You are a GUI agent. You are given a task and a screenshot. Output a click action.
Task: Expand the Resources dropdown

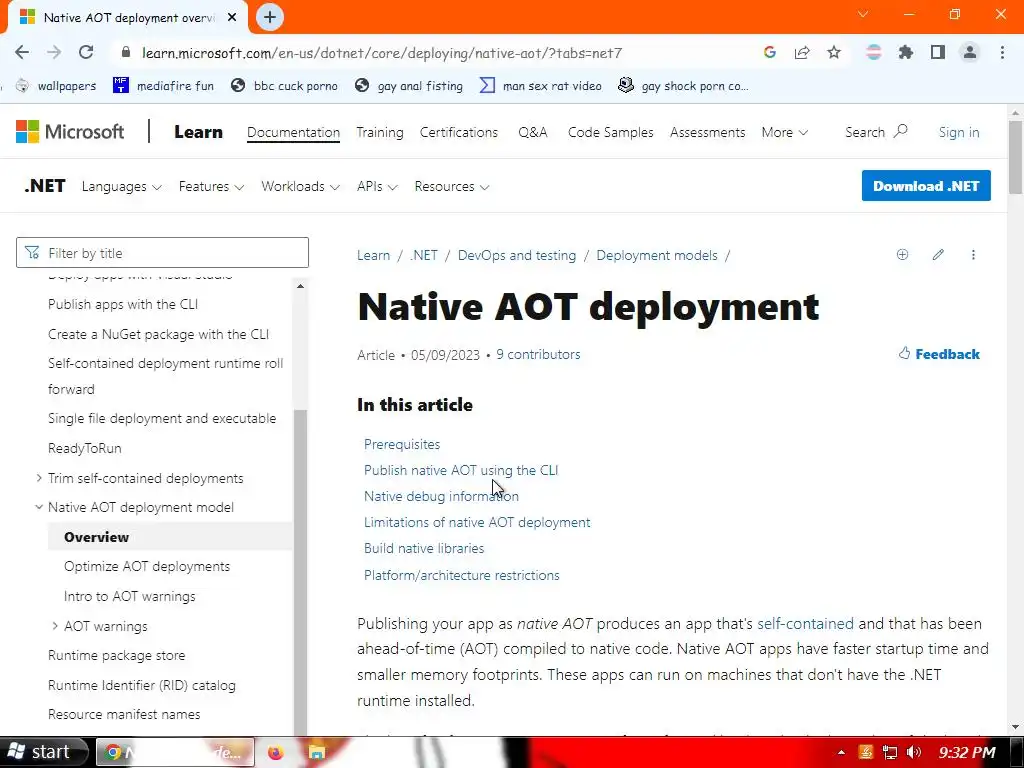(451, 187)
